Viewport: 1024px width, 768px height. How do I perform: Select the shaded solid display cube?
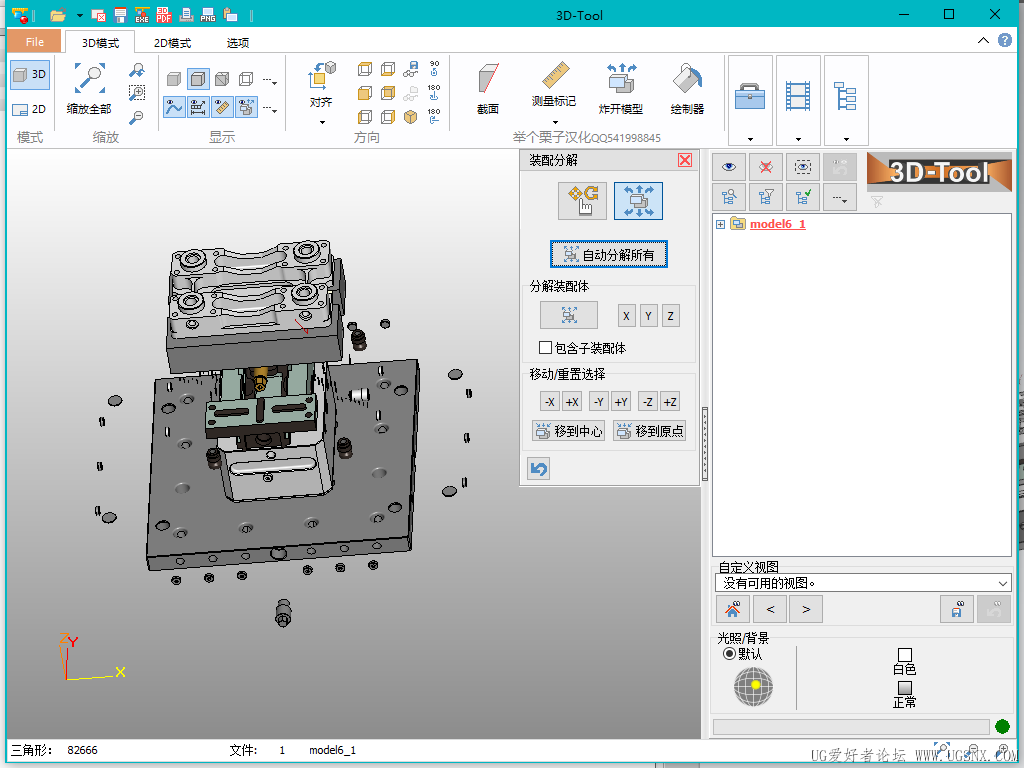tap(174, 80)
